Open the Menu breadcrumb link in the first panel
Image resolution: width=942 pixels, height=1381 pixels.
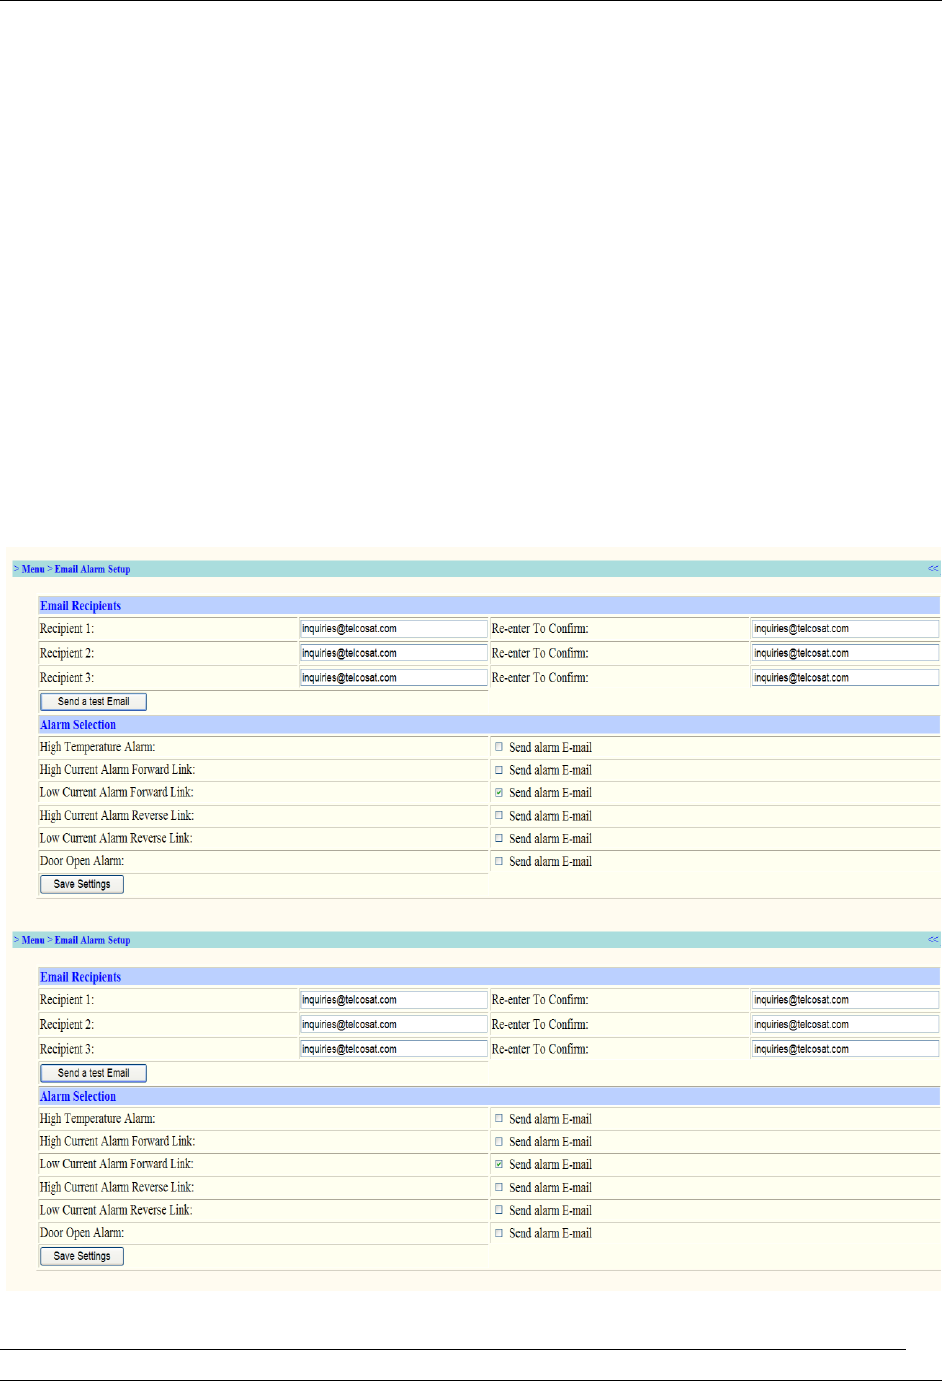[x=33, y=569]
